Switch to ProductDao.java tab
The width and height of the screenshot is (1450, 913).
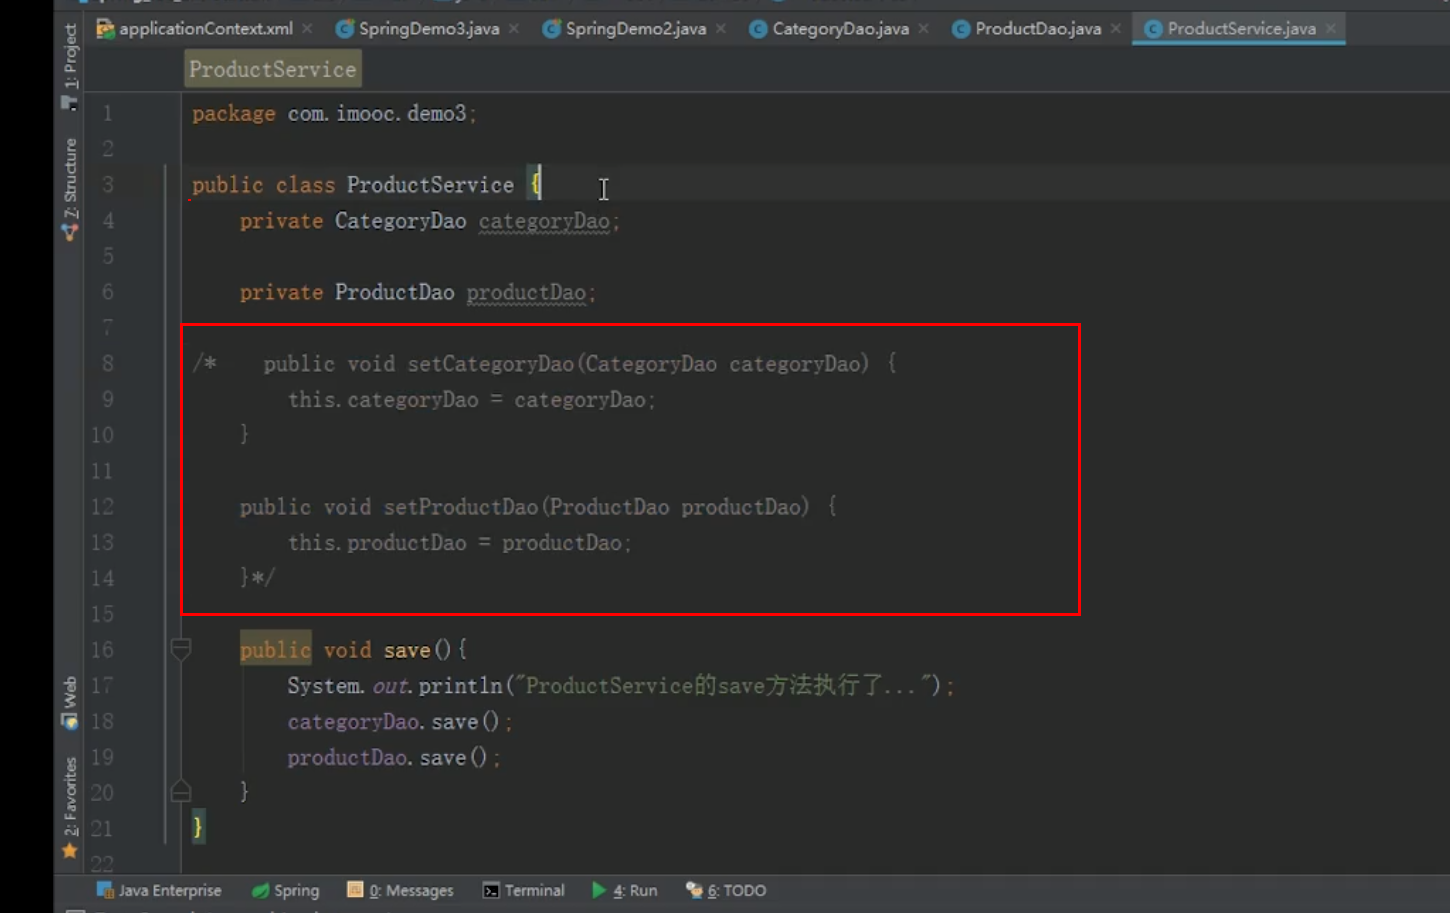point(1038,28)
